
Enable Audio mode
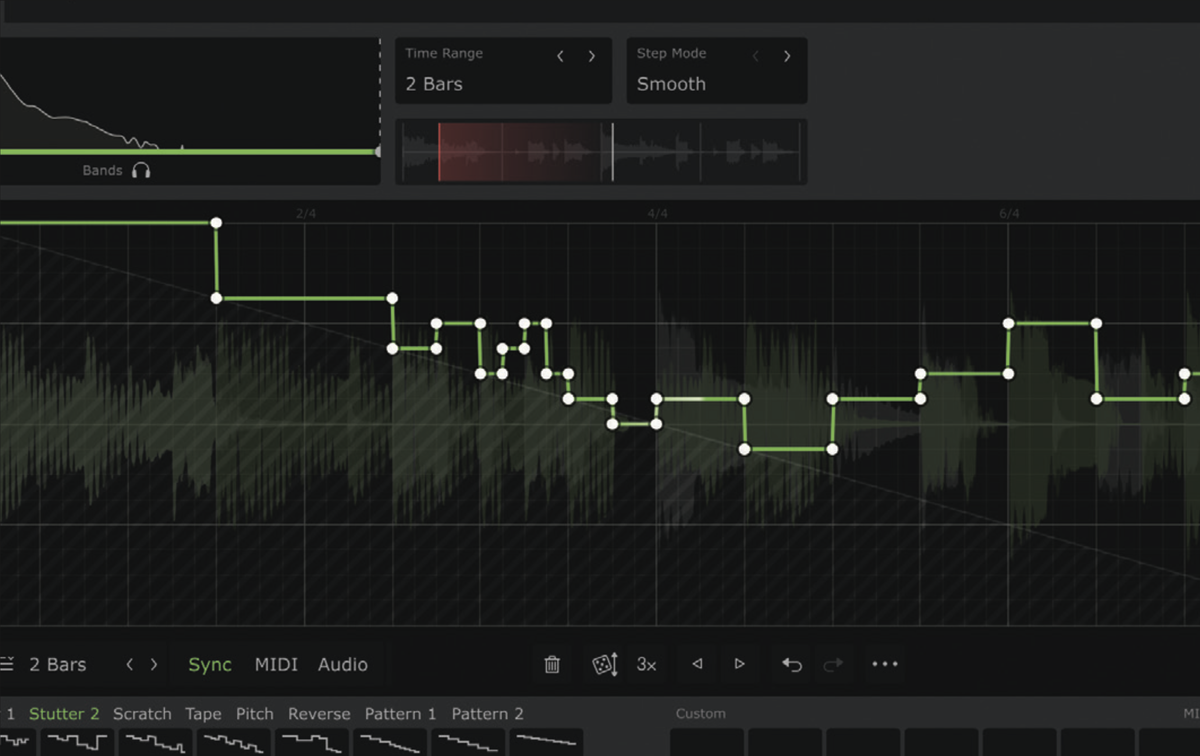(x=343, y=663)
